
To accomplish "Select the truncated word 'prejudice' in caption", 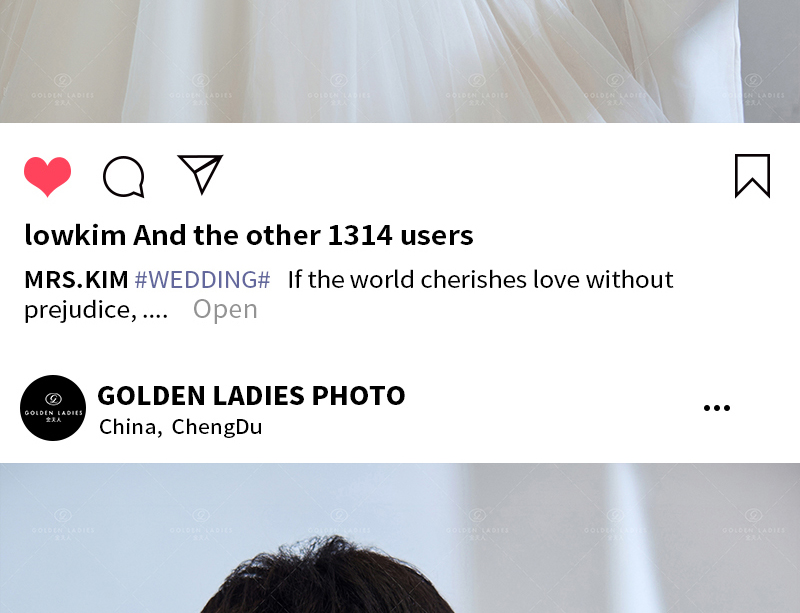I will point(80,310).
